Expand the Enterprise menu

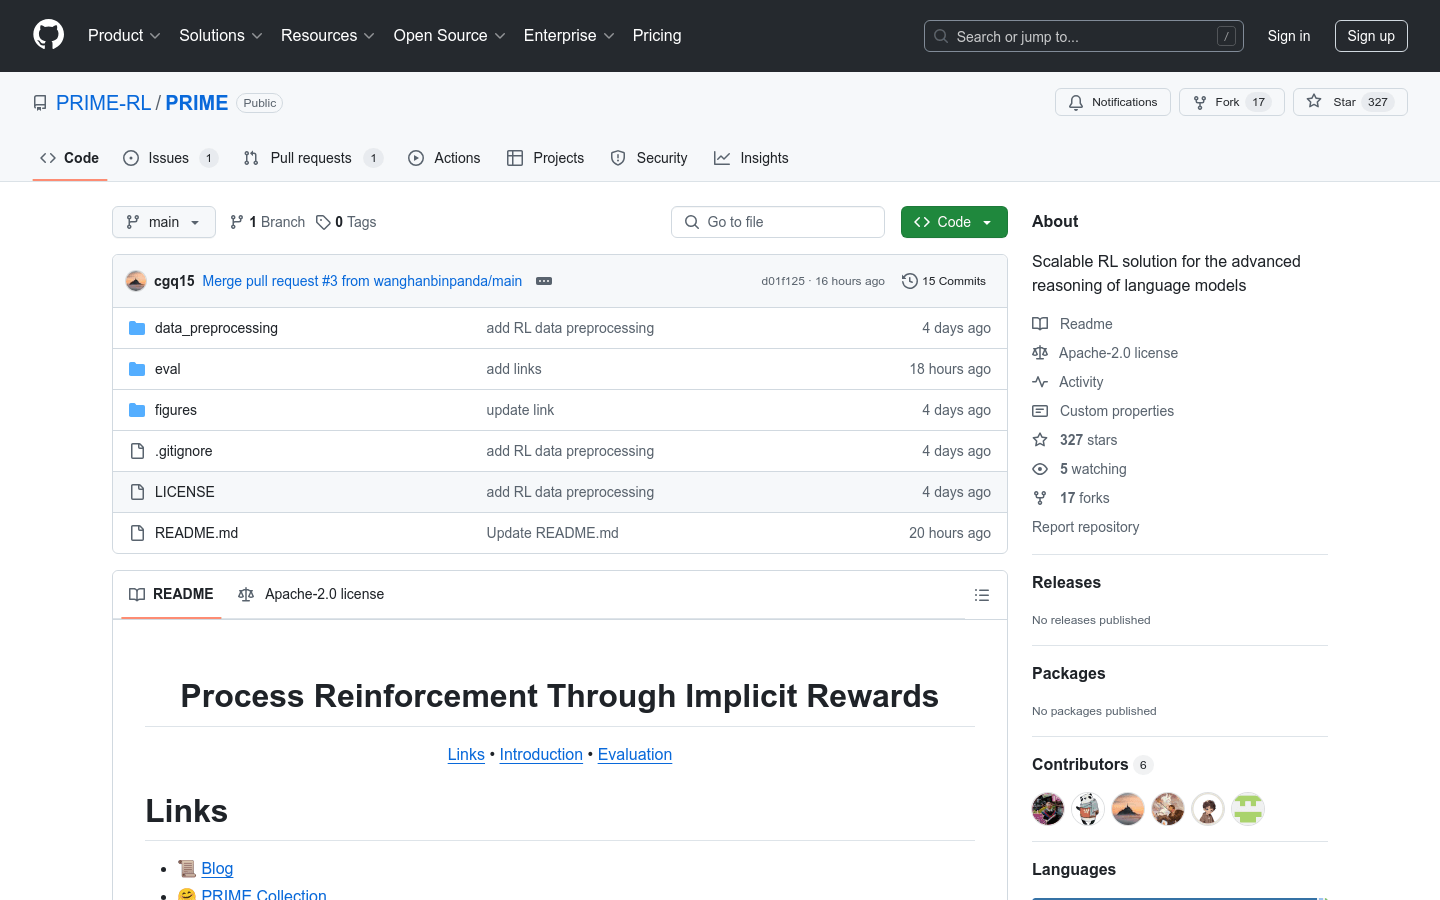coord(569,35)
